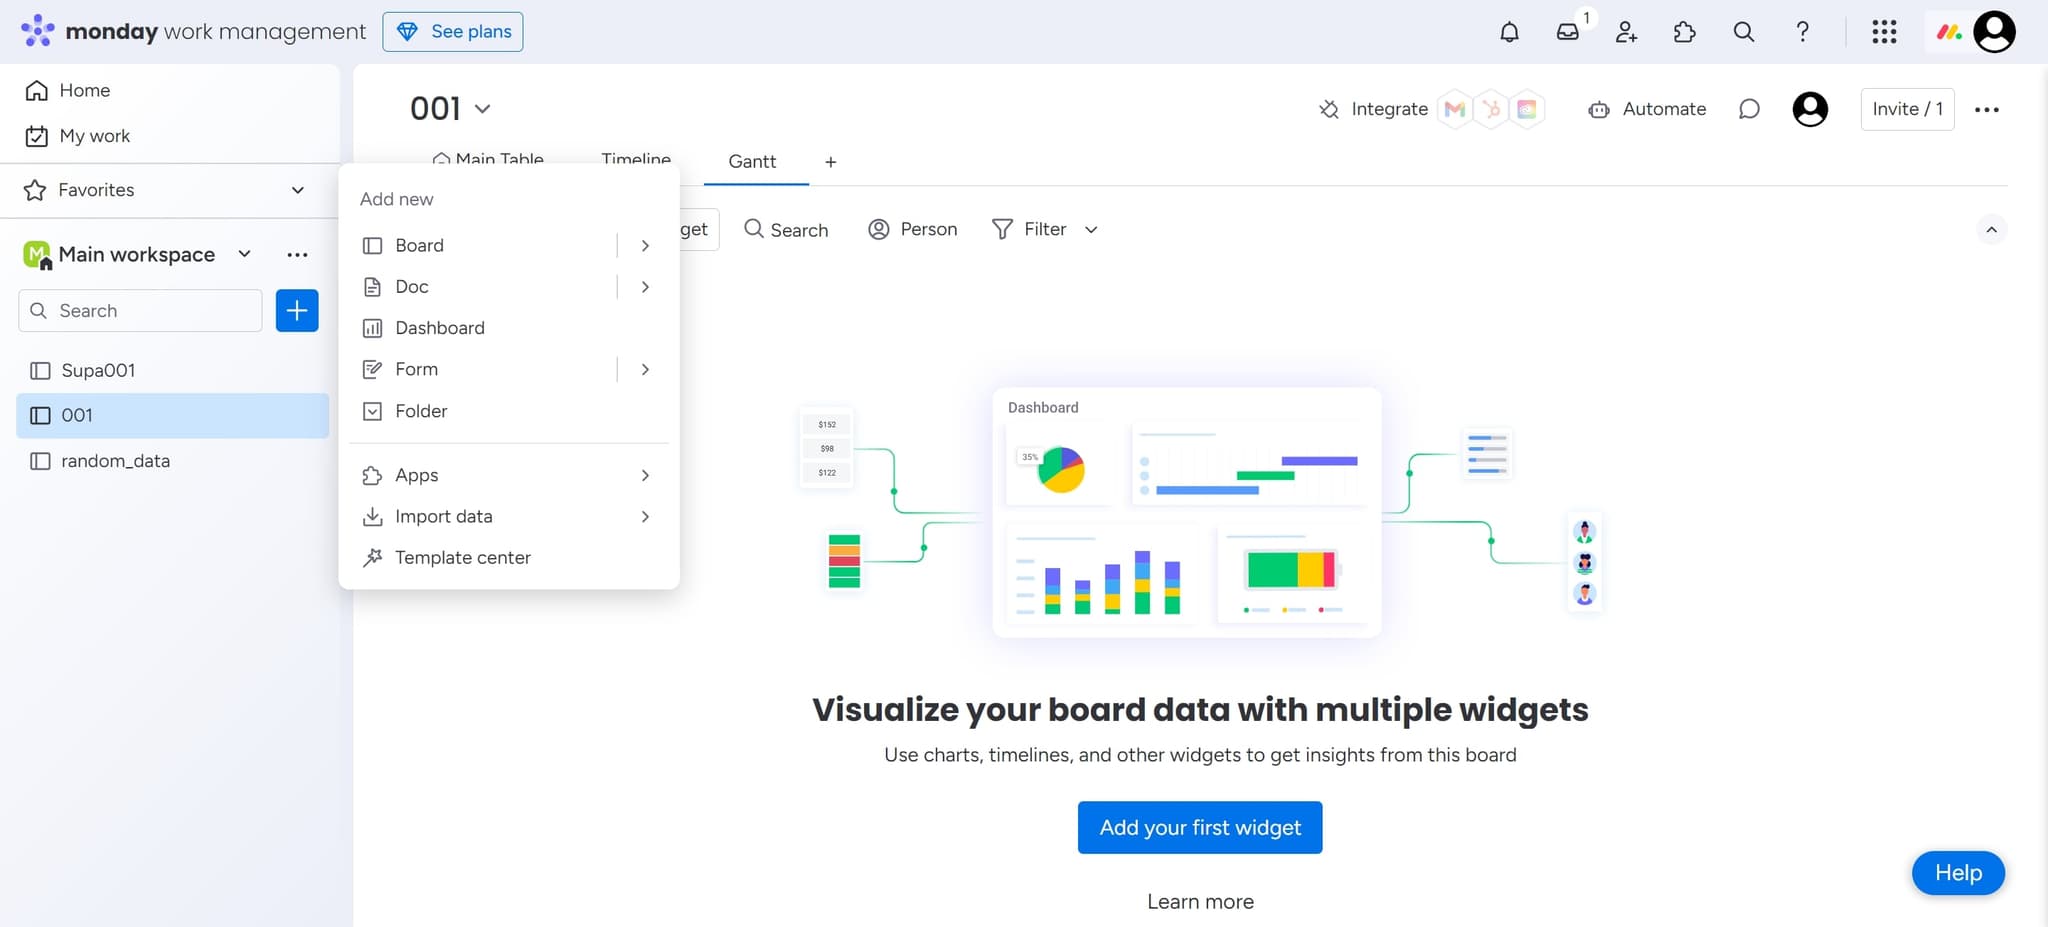This screenshot has width=2048, height=927.
Task: Click the invite members icon in top bar
Action: 1626,32
